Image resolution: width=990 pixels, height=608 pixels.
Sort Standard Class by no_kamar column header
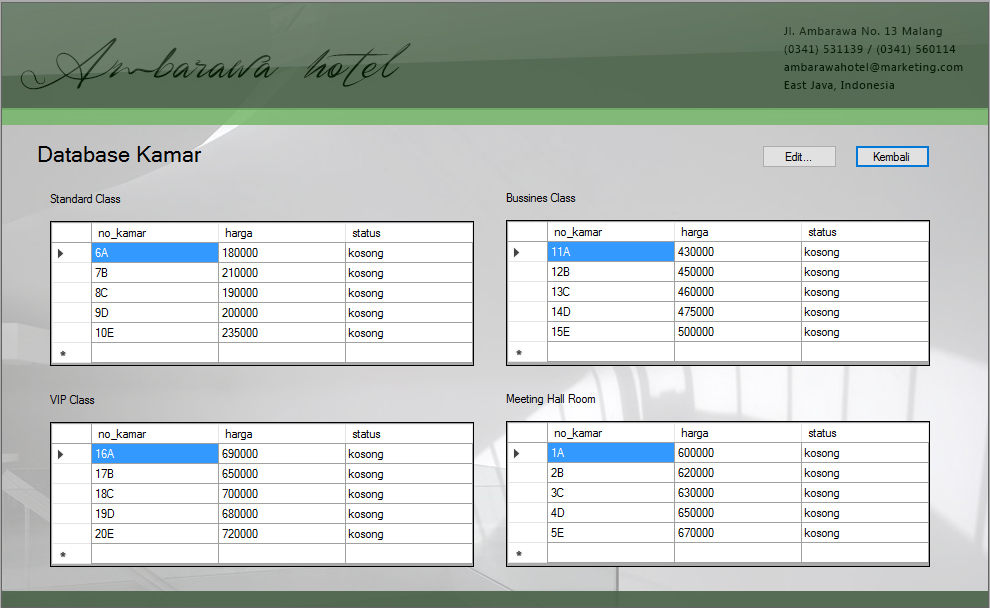coord(154,233)
